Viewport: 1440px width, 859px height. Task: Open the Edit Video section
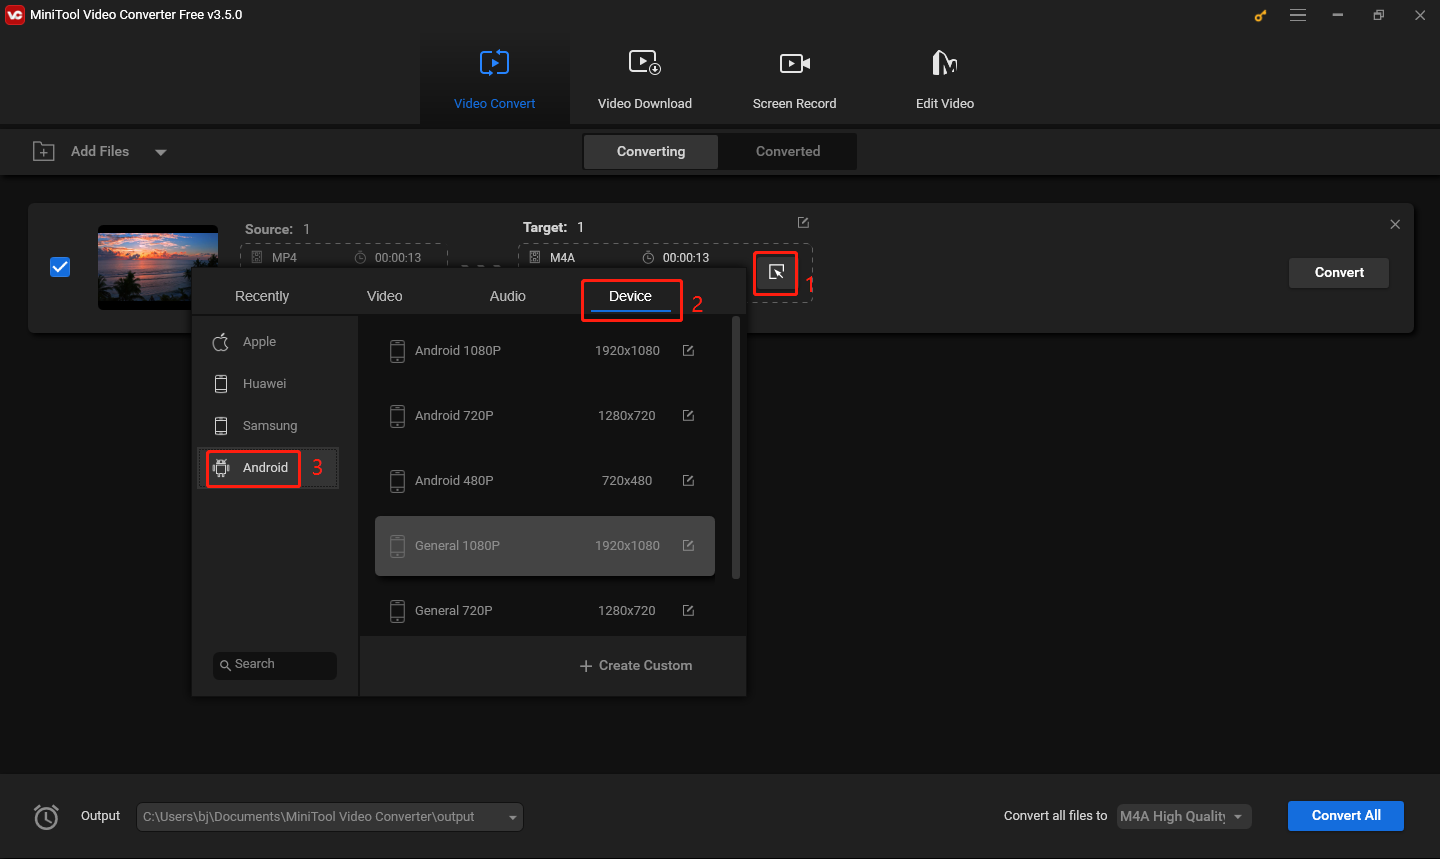[945, 81]
